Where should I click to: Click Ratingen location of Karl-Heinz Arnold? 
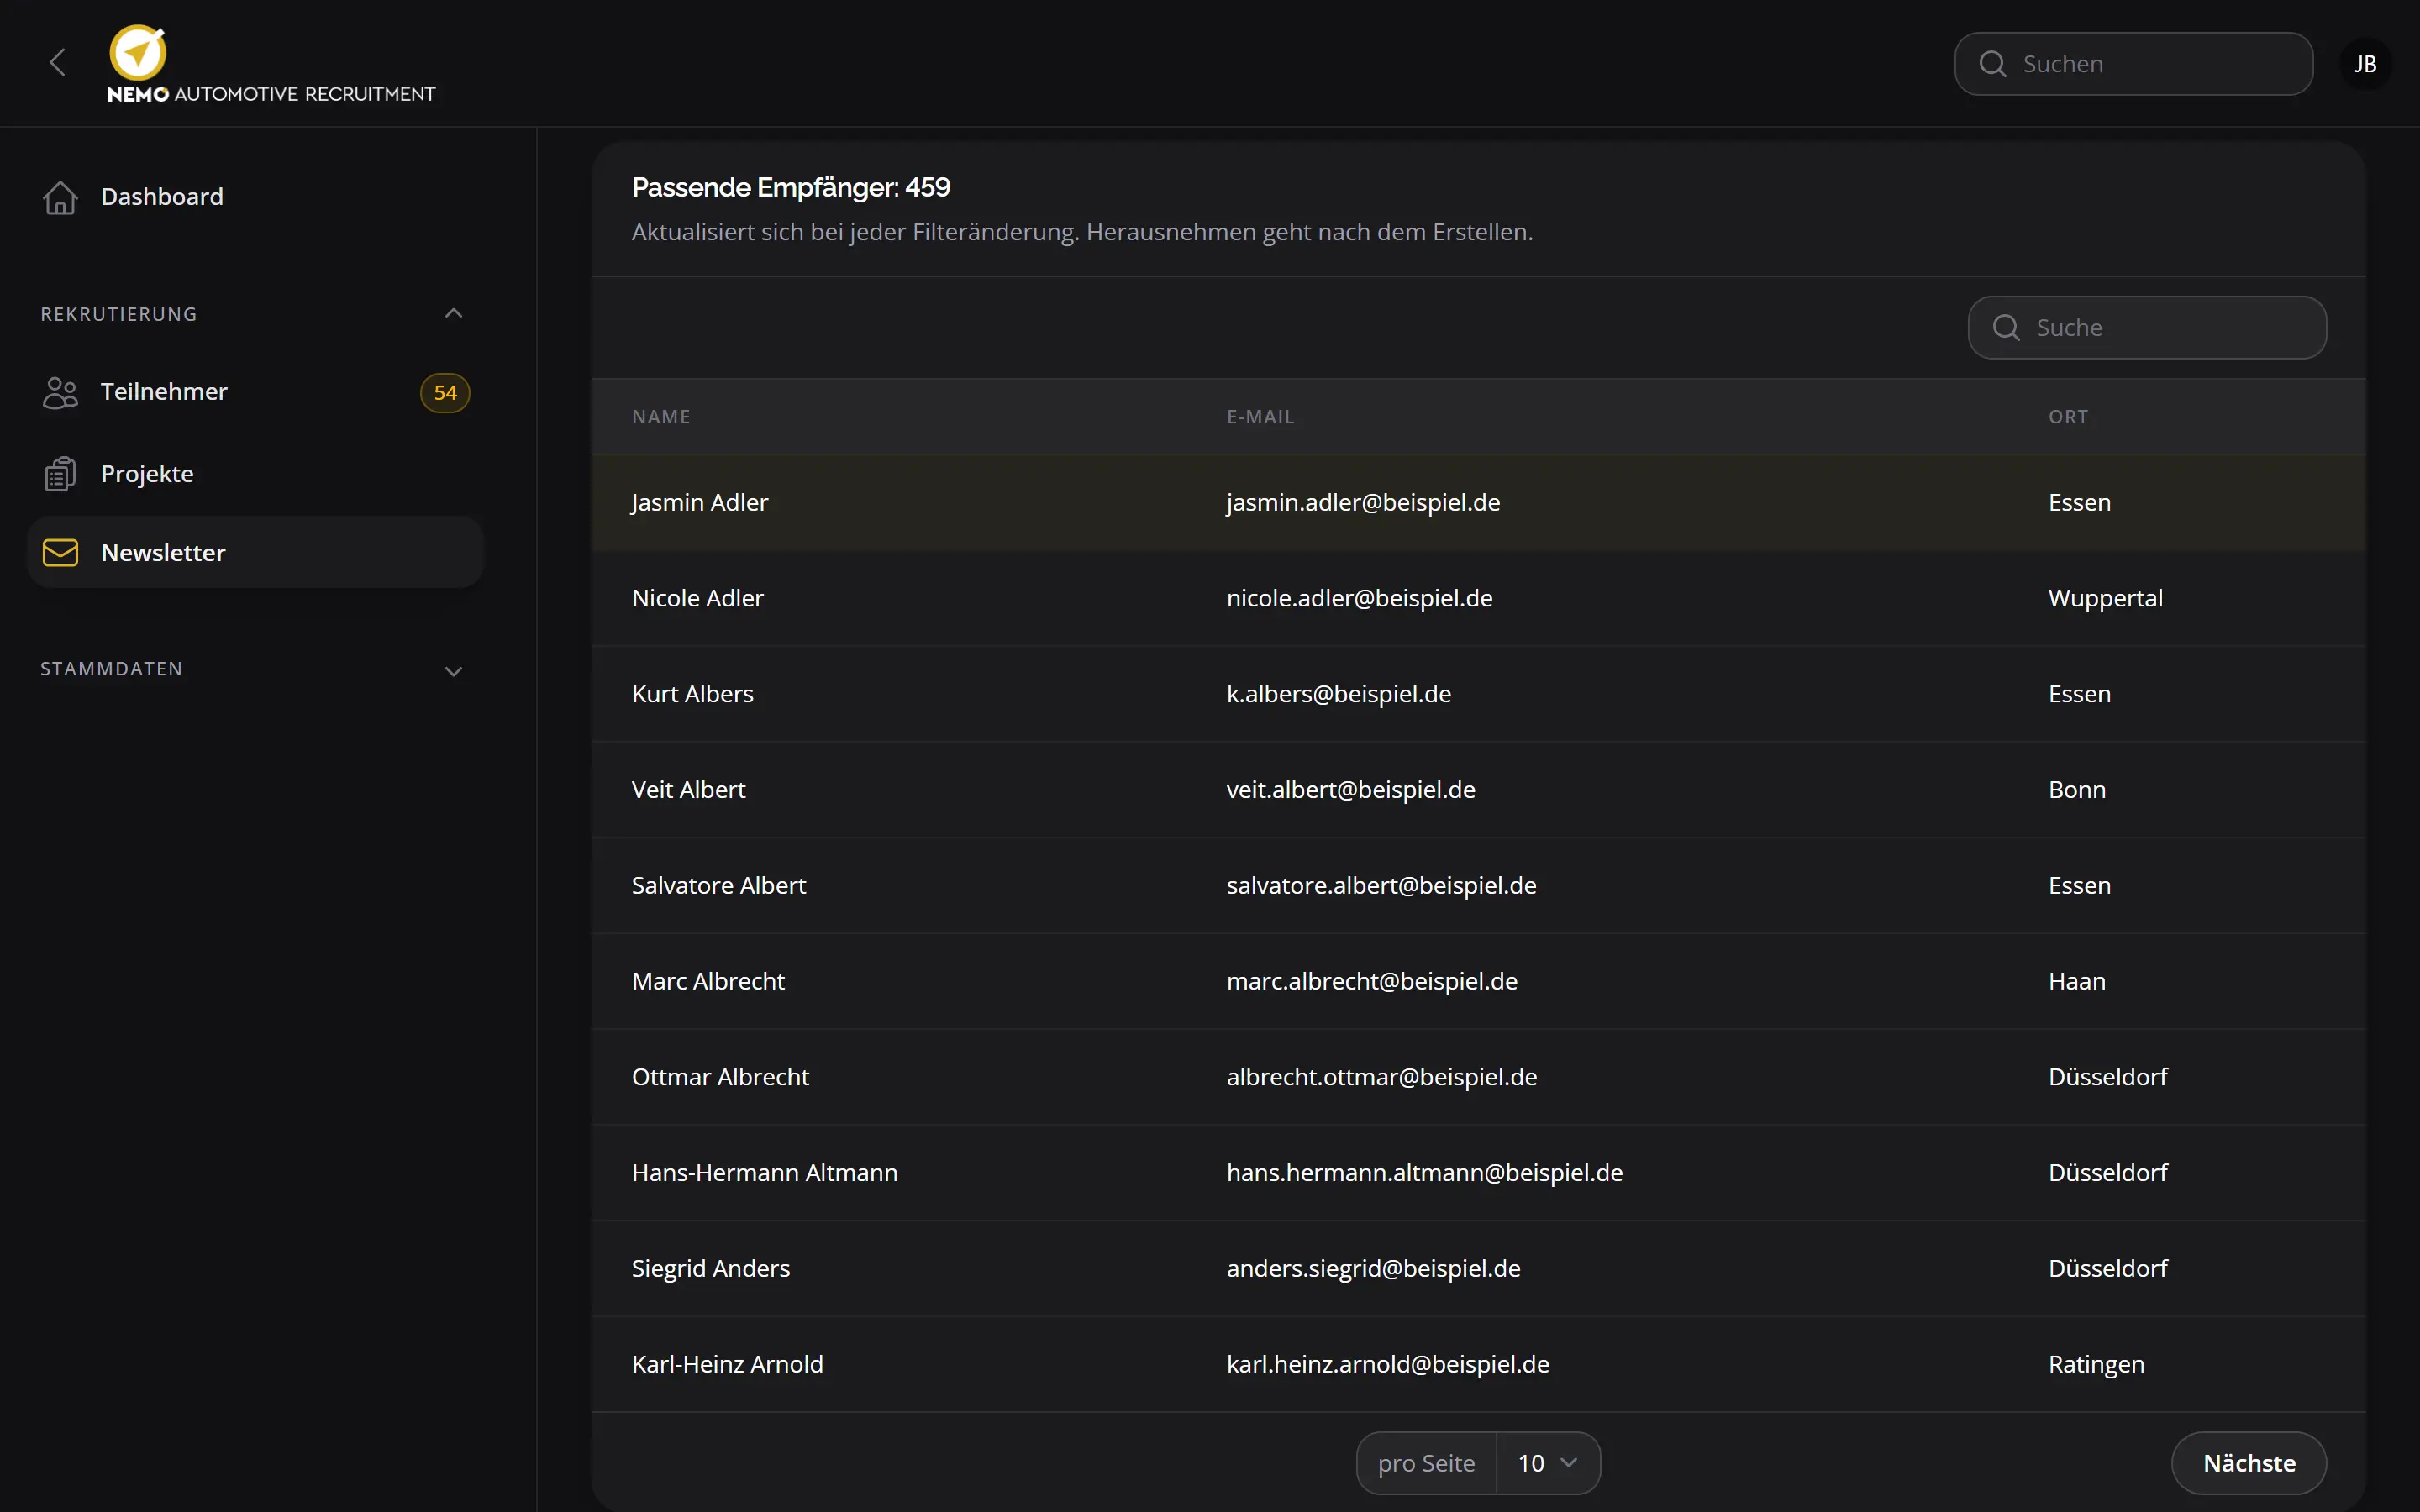2096,1365
